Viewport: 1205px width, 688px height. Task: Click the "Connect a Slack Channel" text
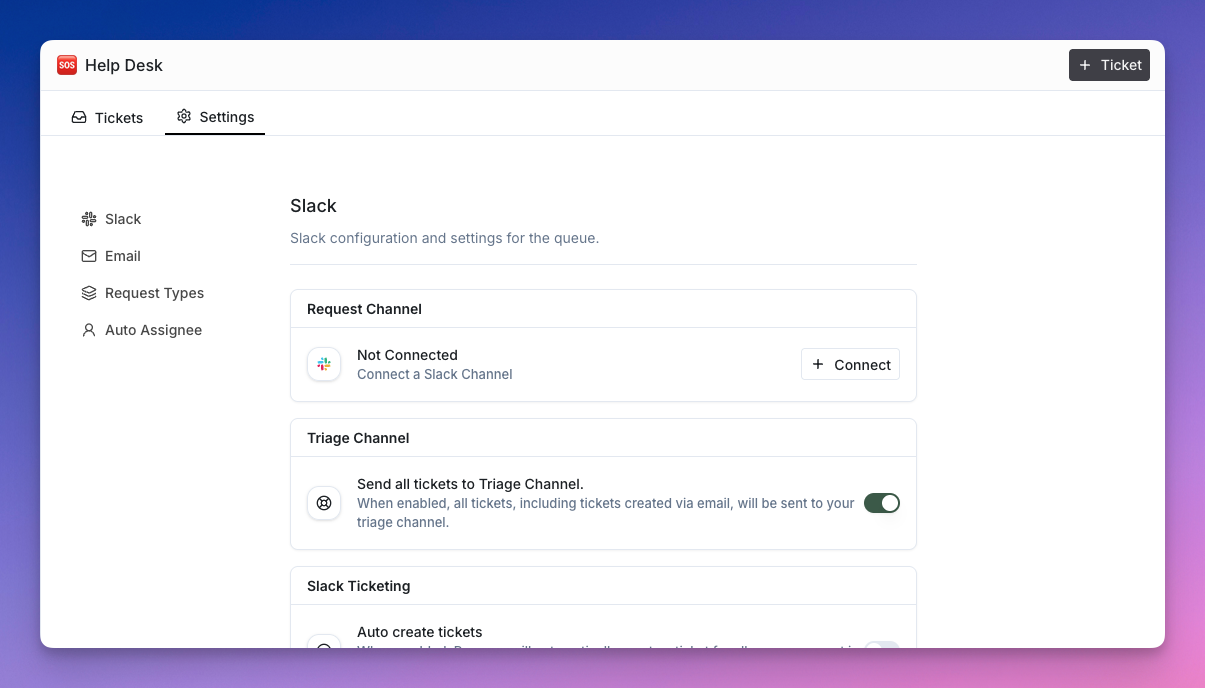pyautogui.click(x=435, y=374)
